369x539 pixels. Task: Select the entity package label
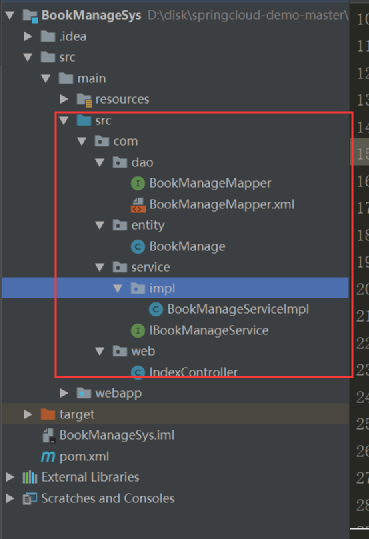(148, 226)
